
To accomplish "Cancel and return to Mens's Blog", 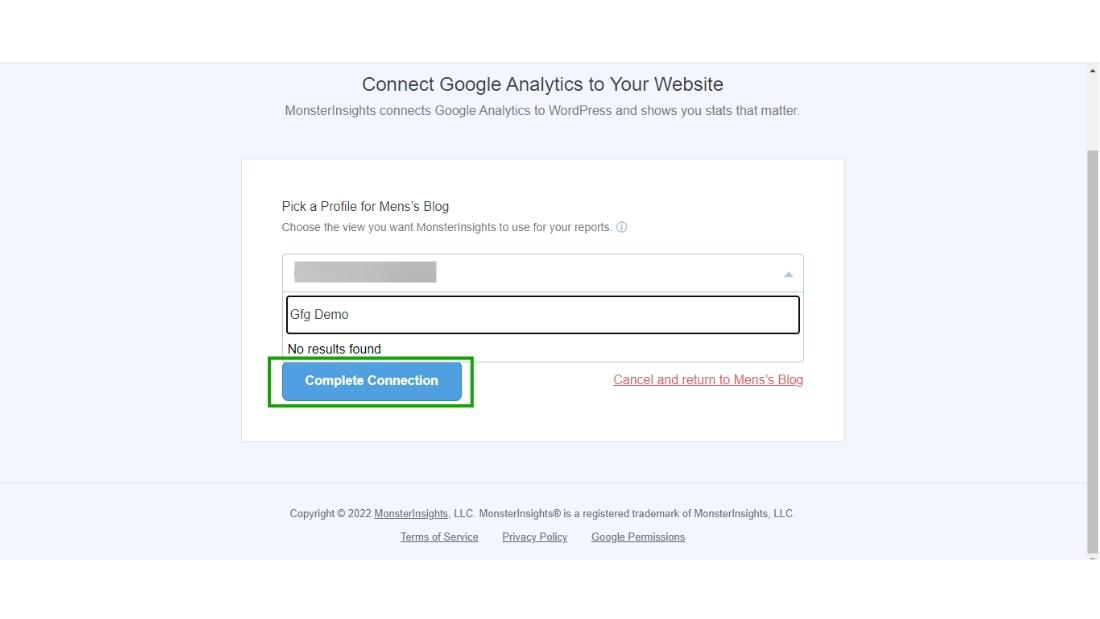I will pyautogui.click(x=708, y=380).
